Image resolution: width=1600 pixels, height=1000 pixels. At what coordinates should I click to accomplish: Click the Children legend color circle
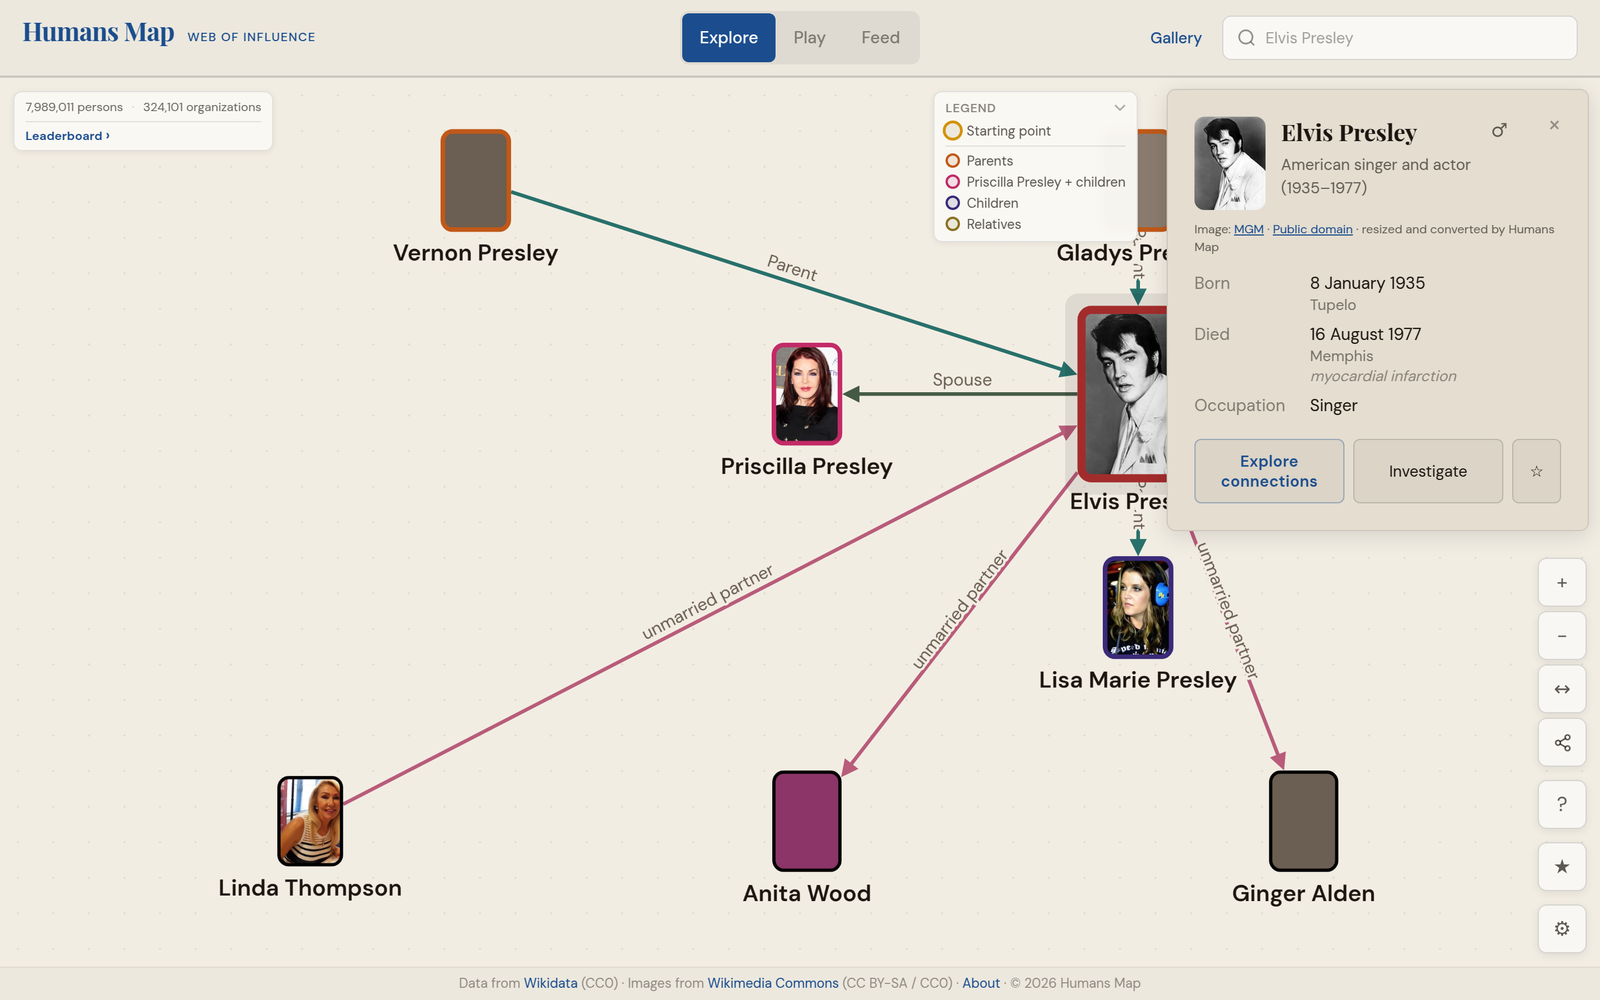click(x=953, y=203)
